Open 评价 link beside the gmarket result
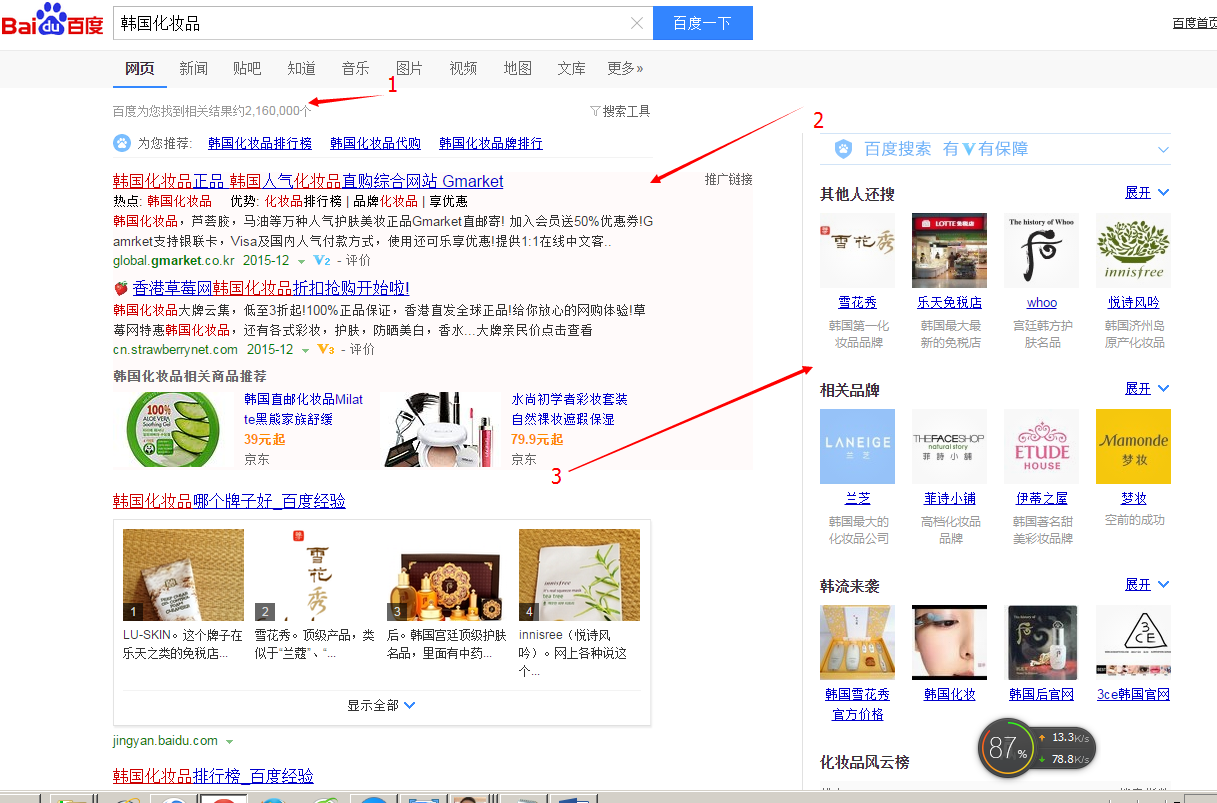The image size is (1217, 803). pos(359,261)
